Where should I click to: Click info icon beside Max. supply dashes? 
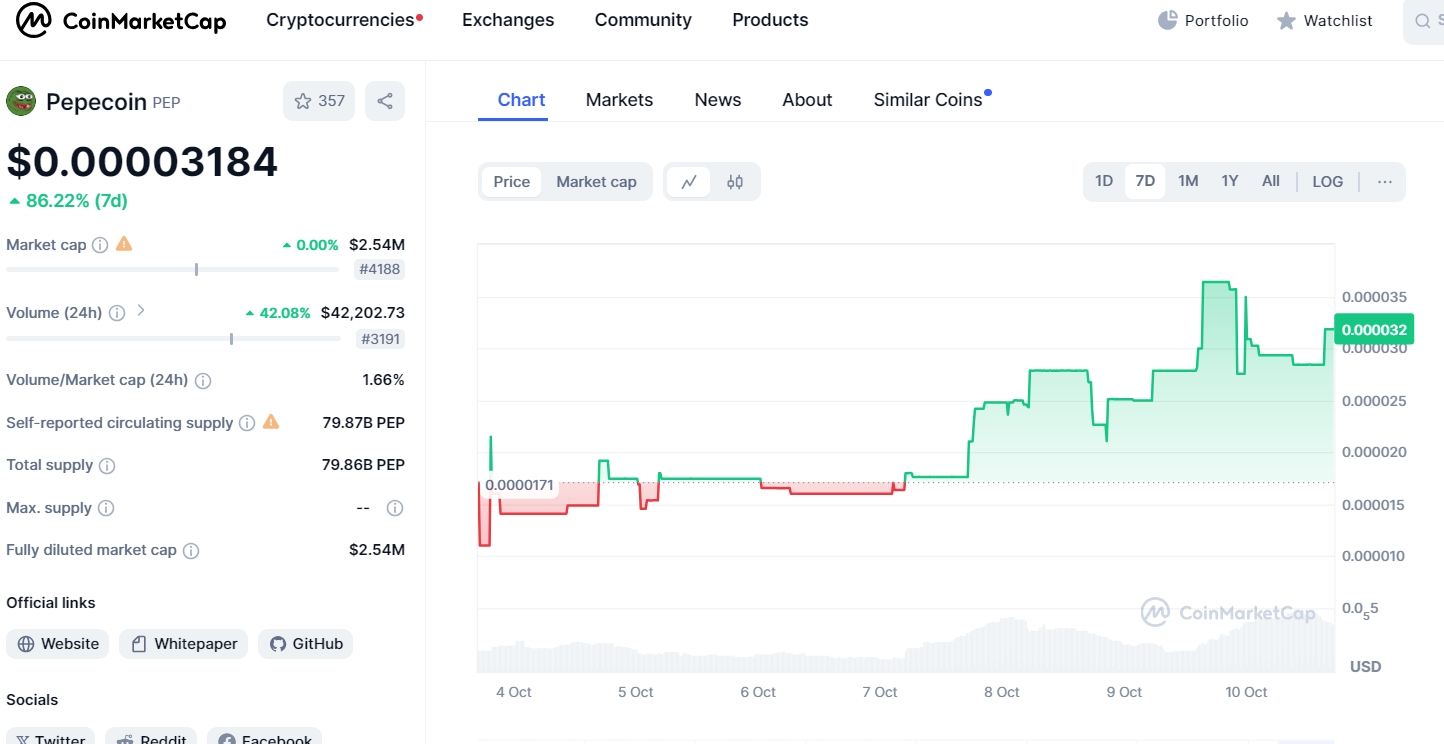tap(395, 508)
